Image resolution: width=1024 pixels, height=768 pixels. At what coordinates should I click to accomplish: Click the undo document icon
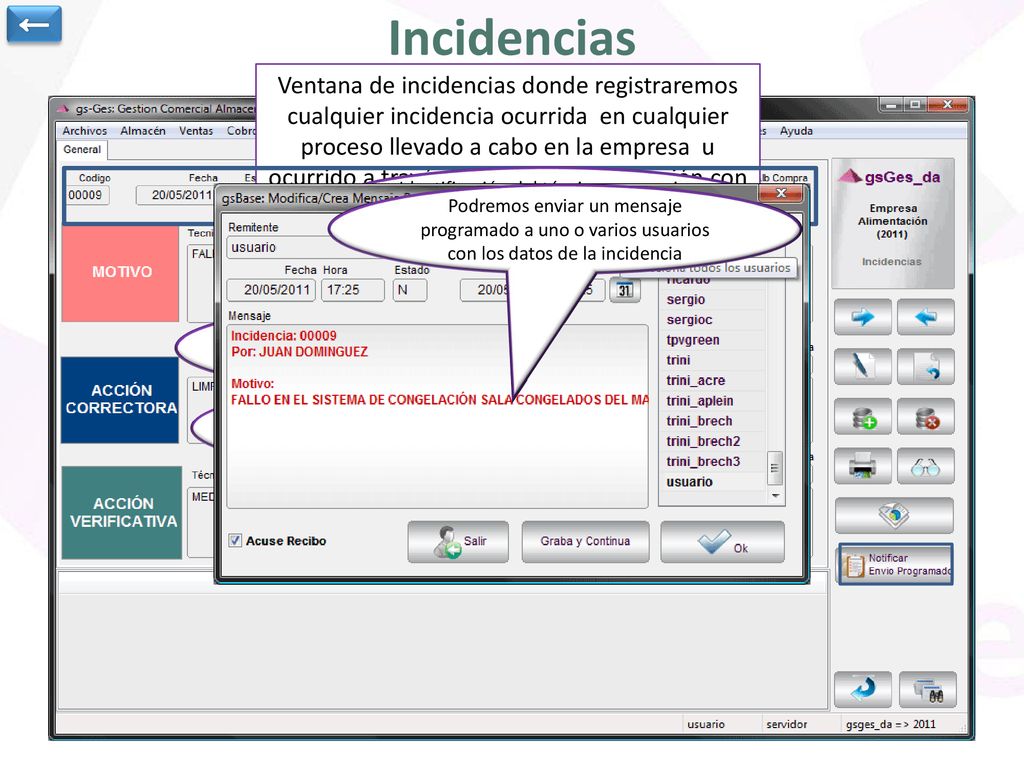point(925,367)
